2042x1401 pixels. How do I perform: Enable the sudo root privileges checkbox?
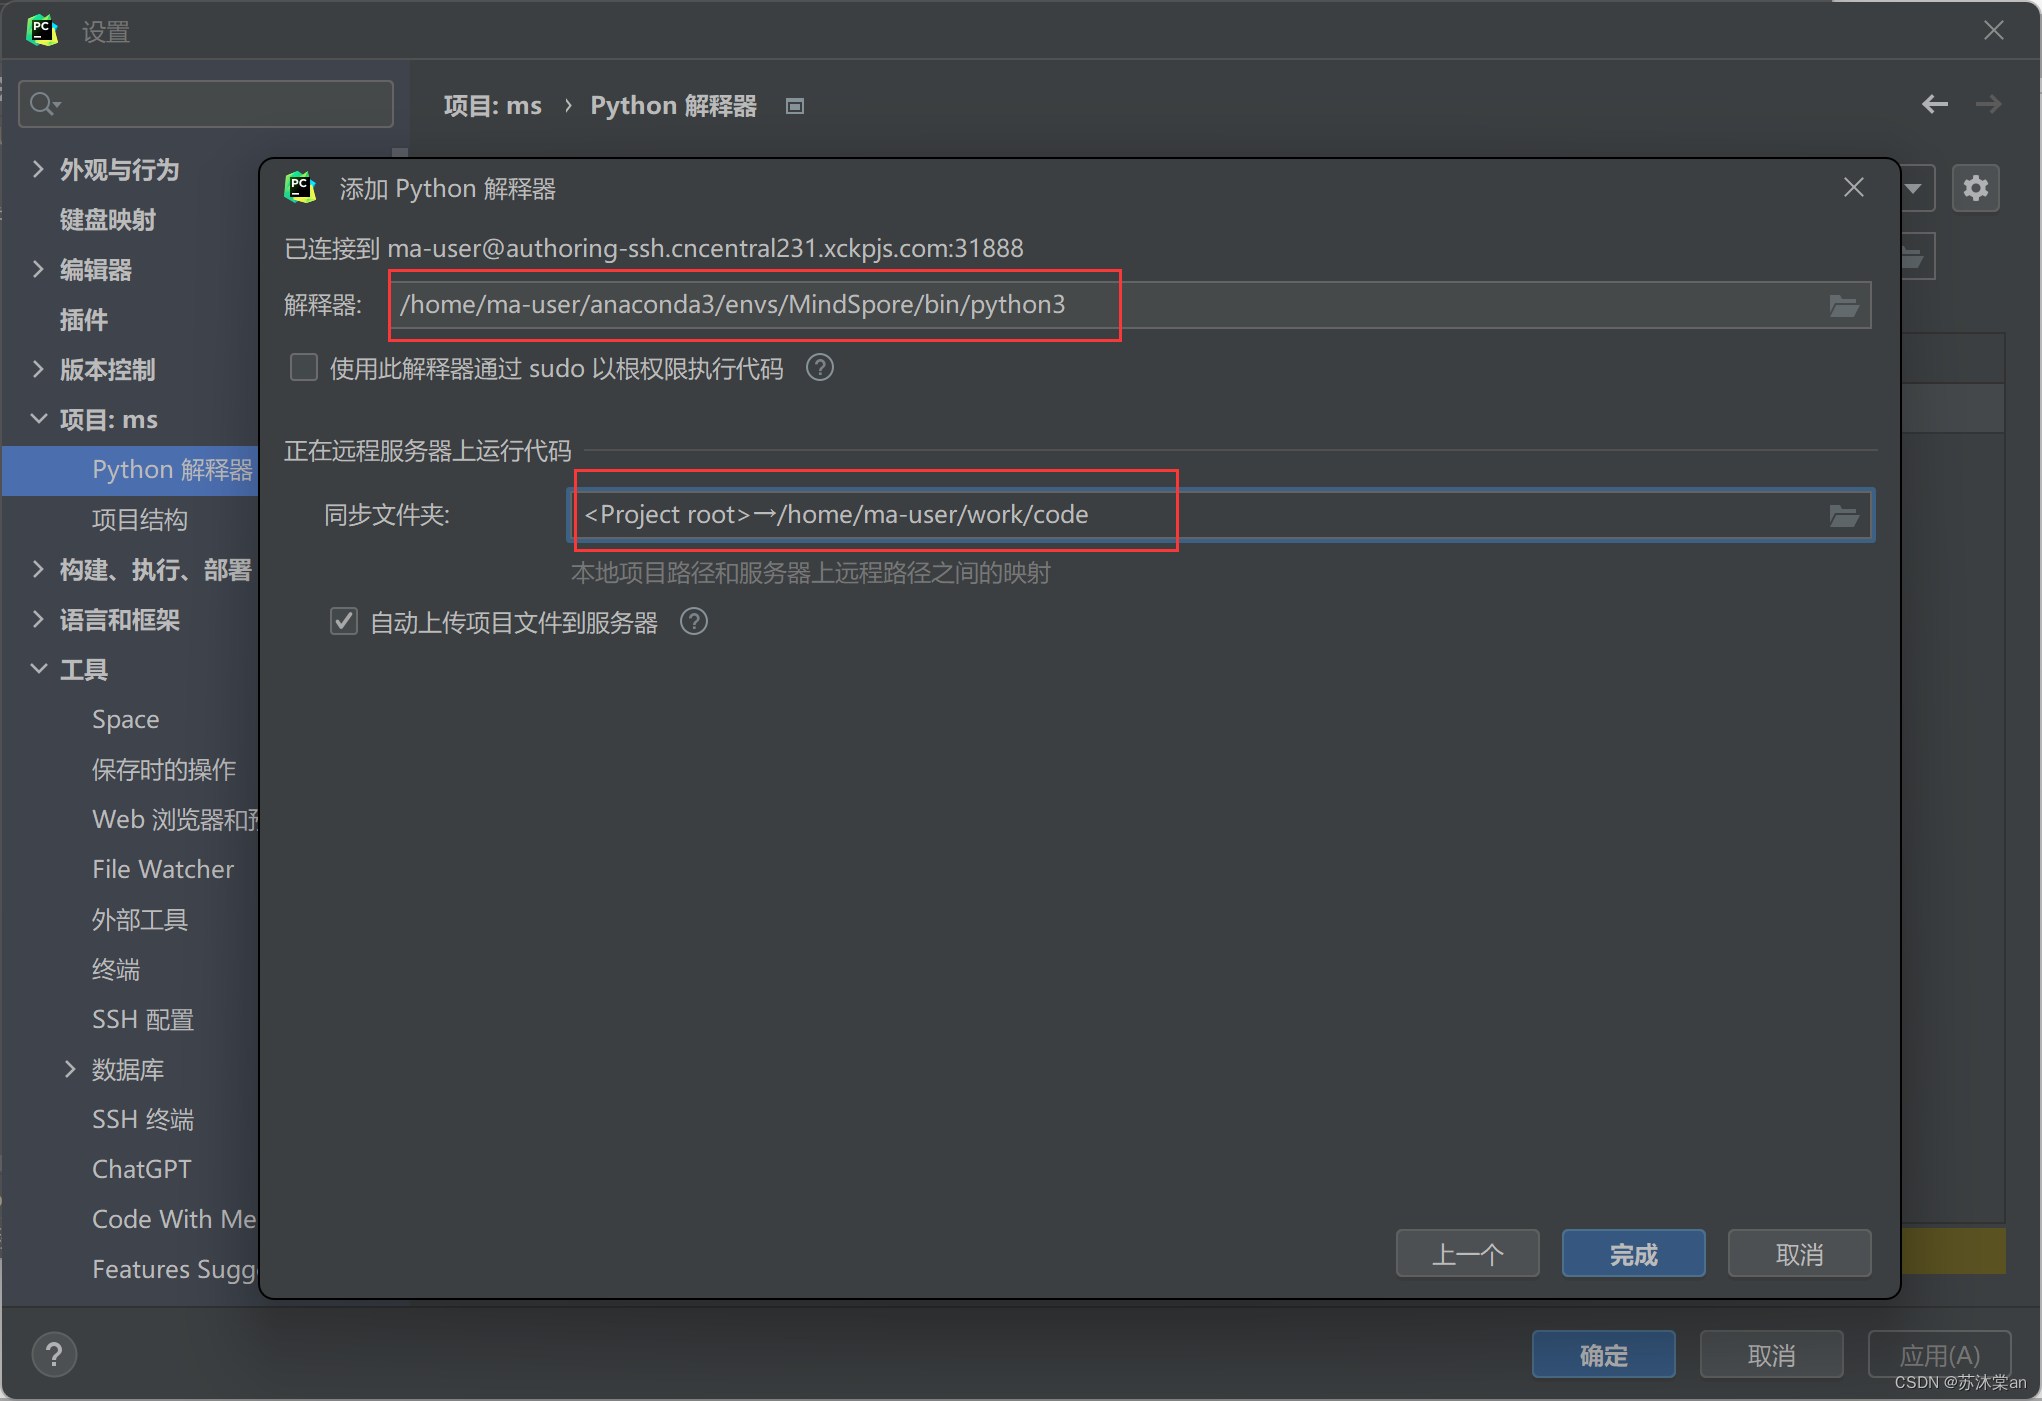[x=304, y=368]
